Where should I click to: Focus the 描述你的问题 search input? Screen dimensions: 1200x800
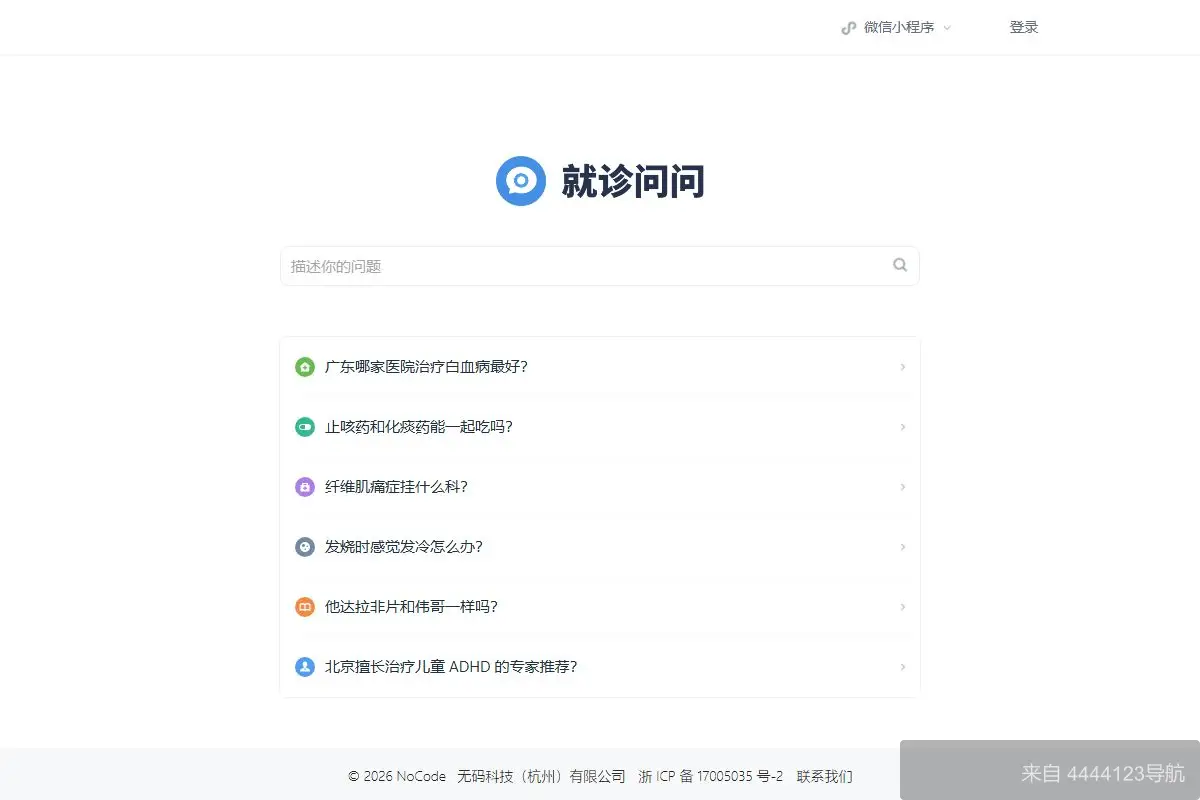600,266
